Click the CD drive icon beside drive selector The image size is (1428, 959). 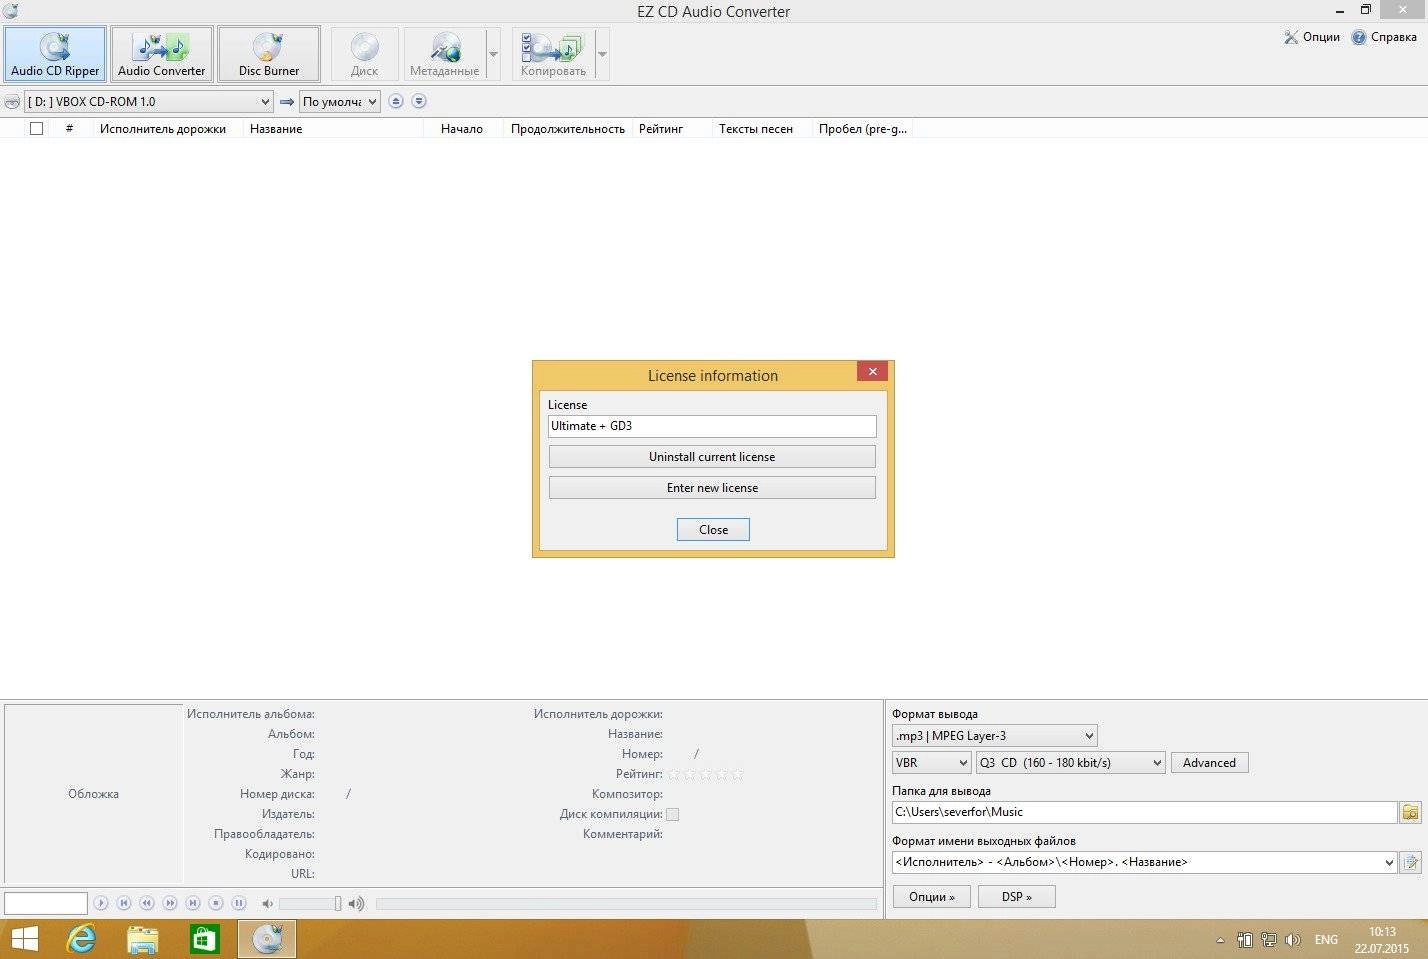[x=12, y=101]
